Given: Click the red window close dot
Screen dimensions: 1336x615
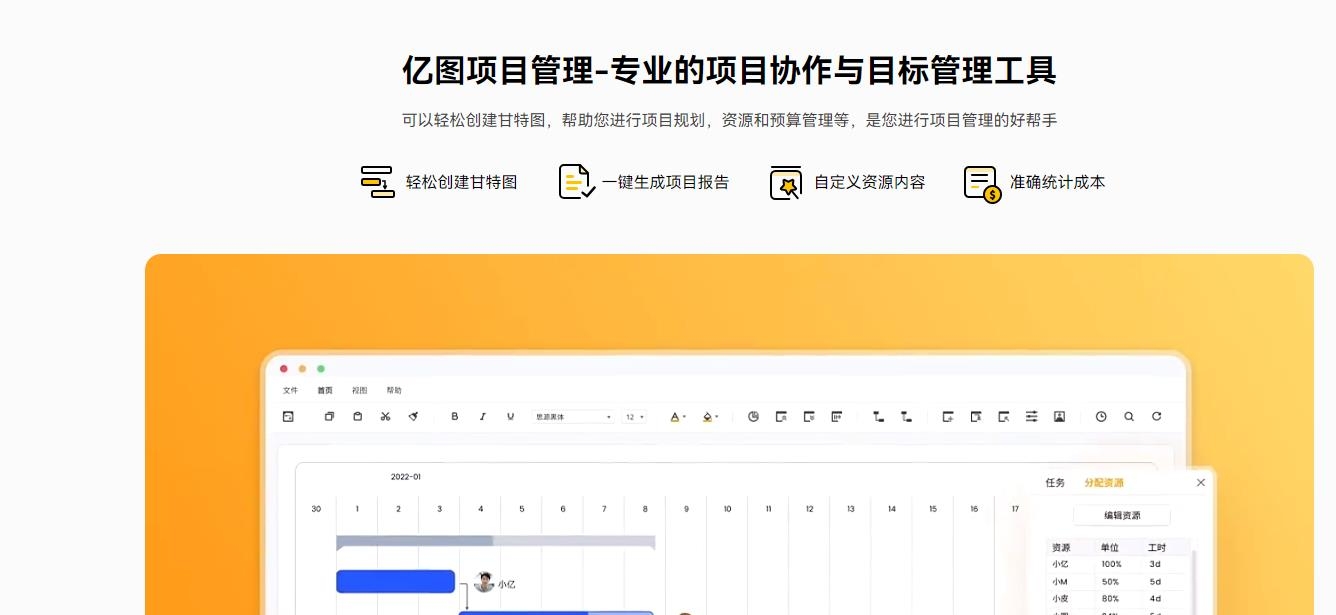Looking at the screenshot, I should (x=284, y=369).
